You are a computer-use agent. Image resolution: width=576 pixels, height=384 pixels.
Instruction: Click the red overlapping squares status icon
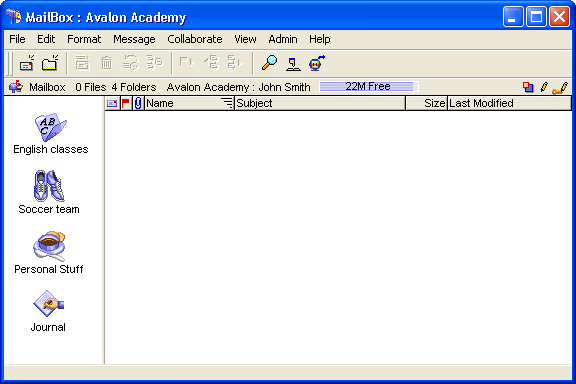click(528, 87)
